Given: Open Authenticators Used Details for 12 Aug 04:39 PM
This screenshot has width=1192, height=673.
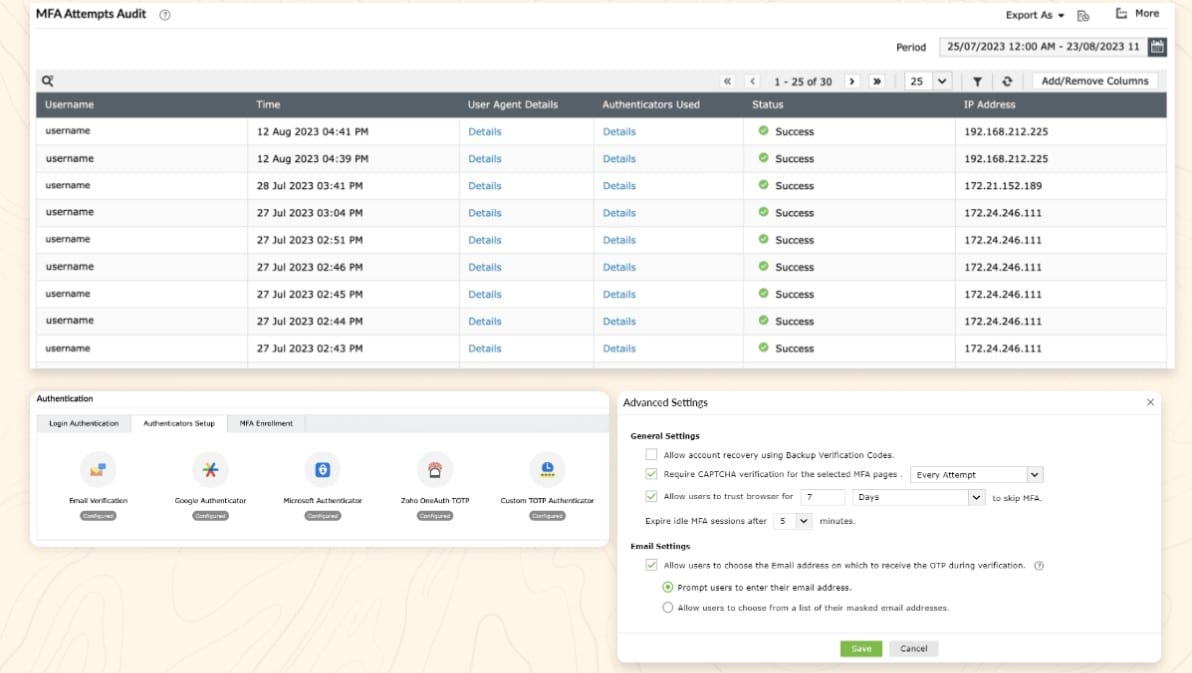Looking at the screenshot, I should pyautogui.click(x=619, y=159).
